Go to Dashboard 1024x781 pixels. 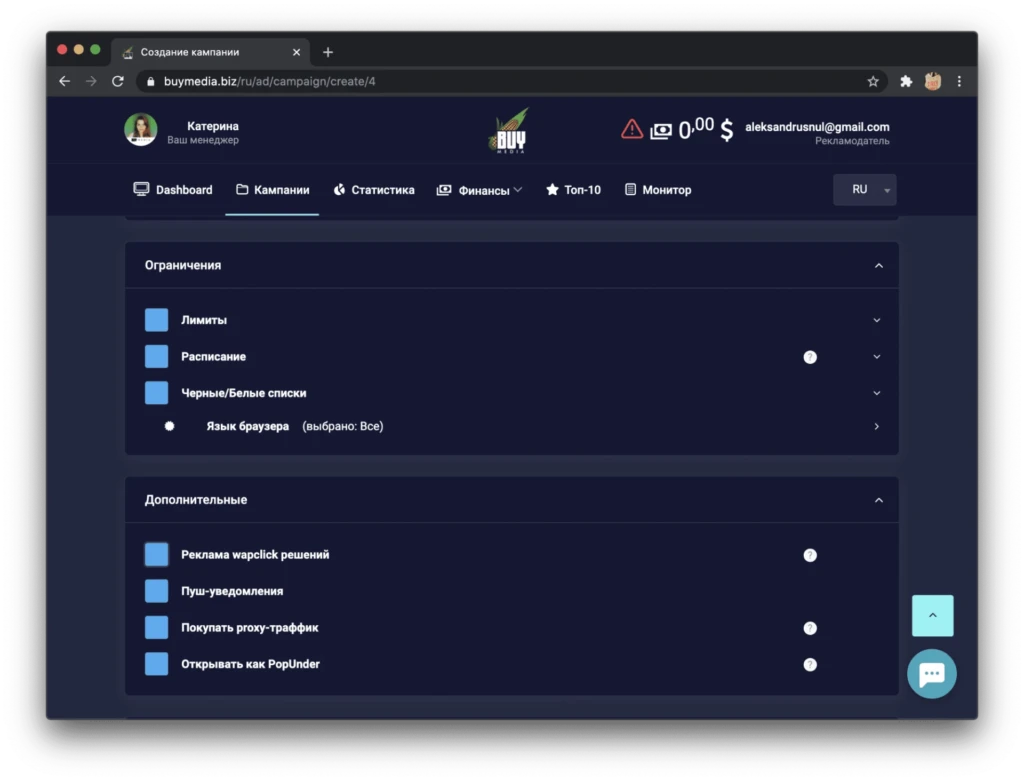click(x=173, y=190)
